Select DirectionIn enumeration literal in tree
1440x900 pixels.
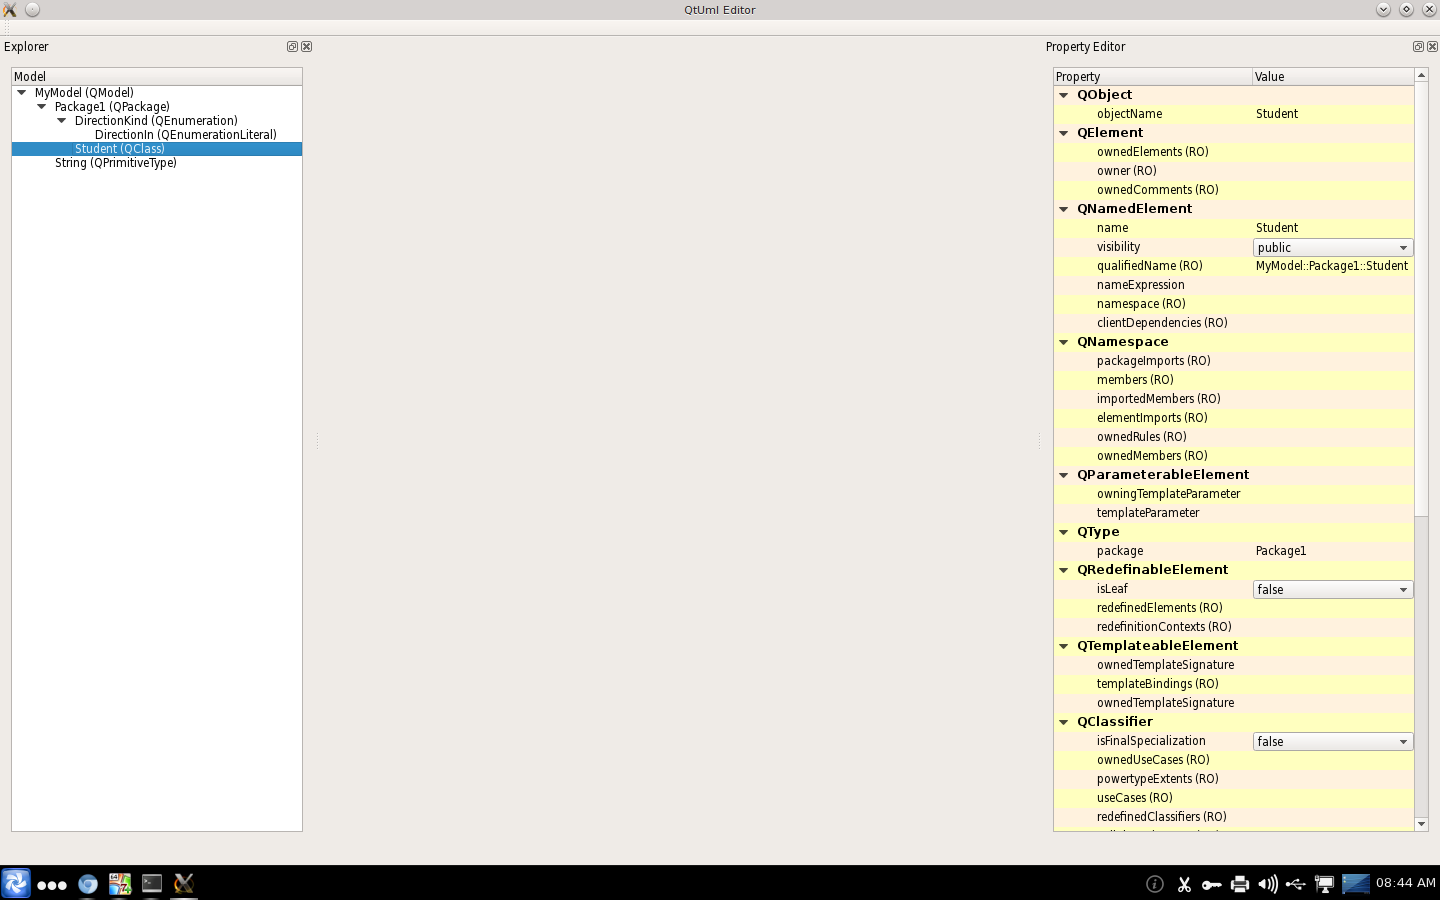[x=185, y=135]
